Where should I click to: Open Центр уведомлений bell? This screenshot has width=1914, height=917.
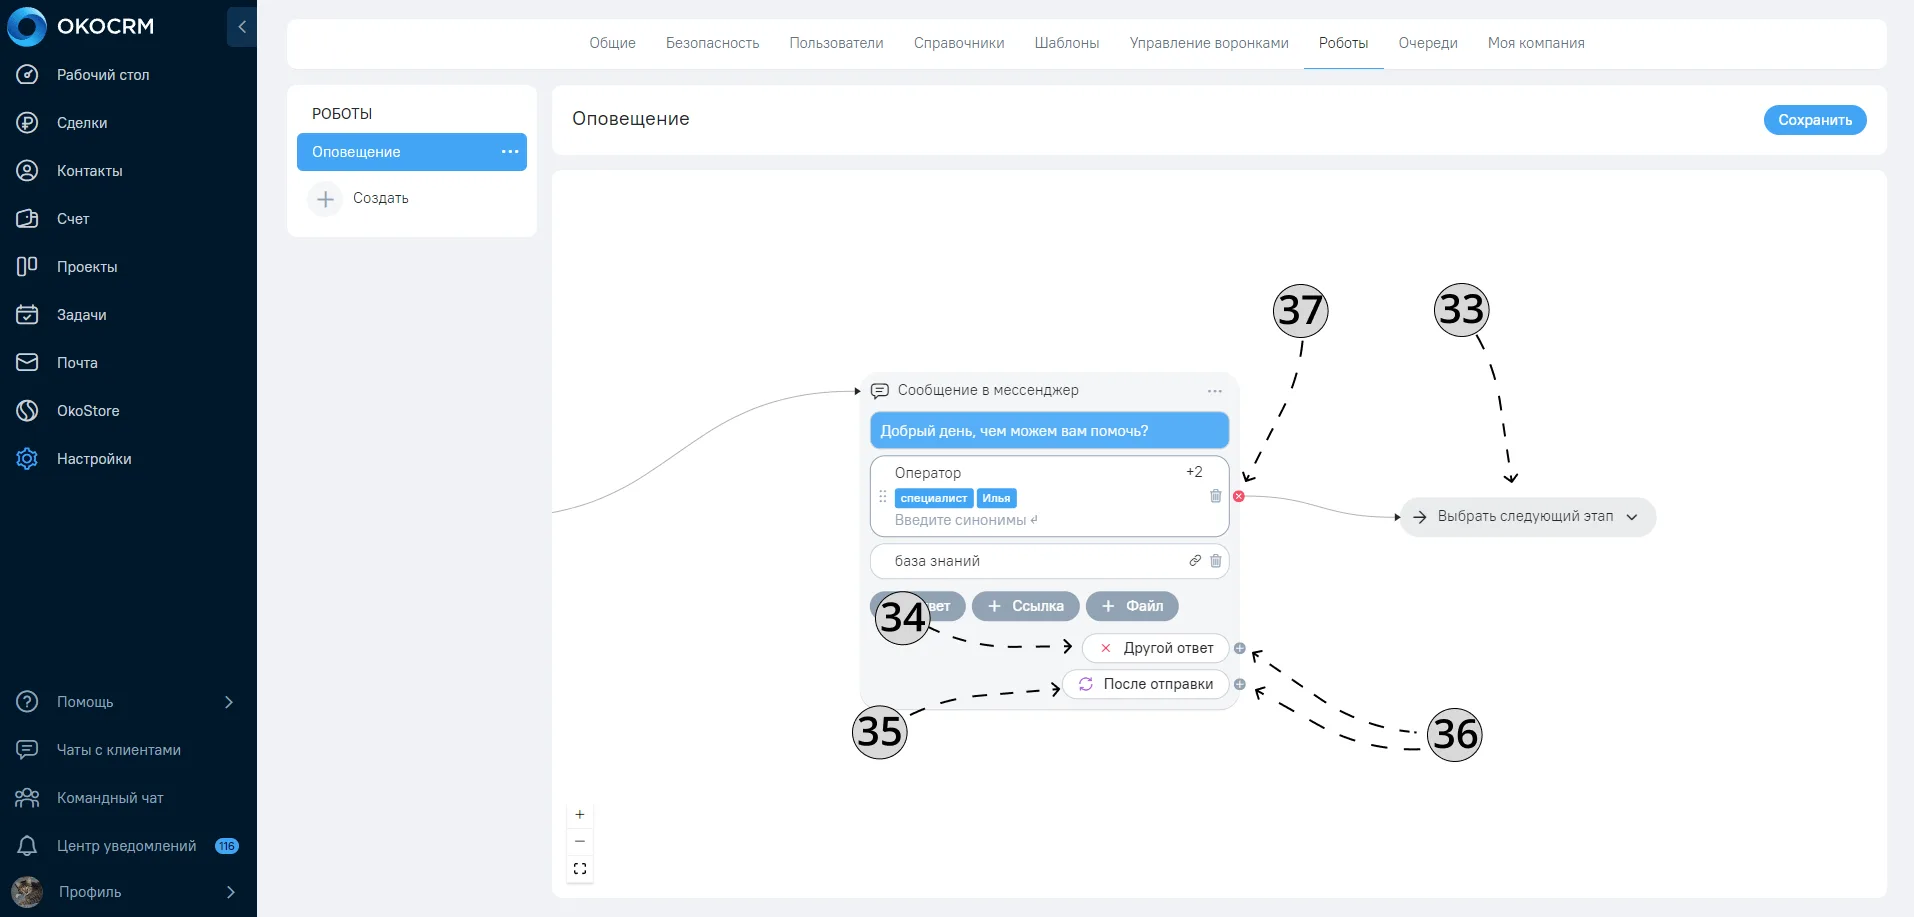coord(28,846)
